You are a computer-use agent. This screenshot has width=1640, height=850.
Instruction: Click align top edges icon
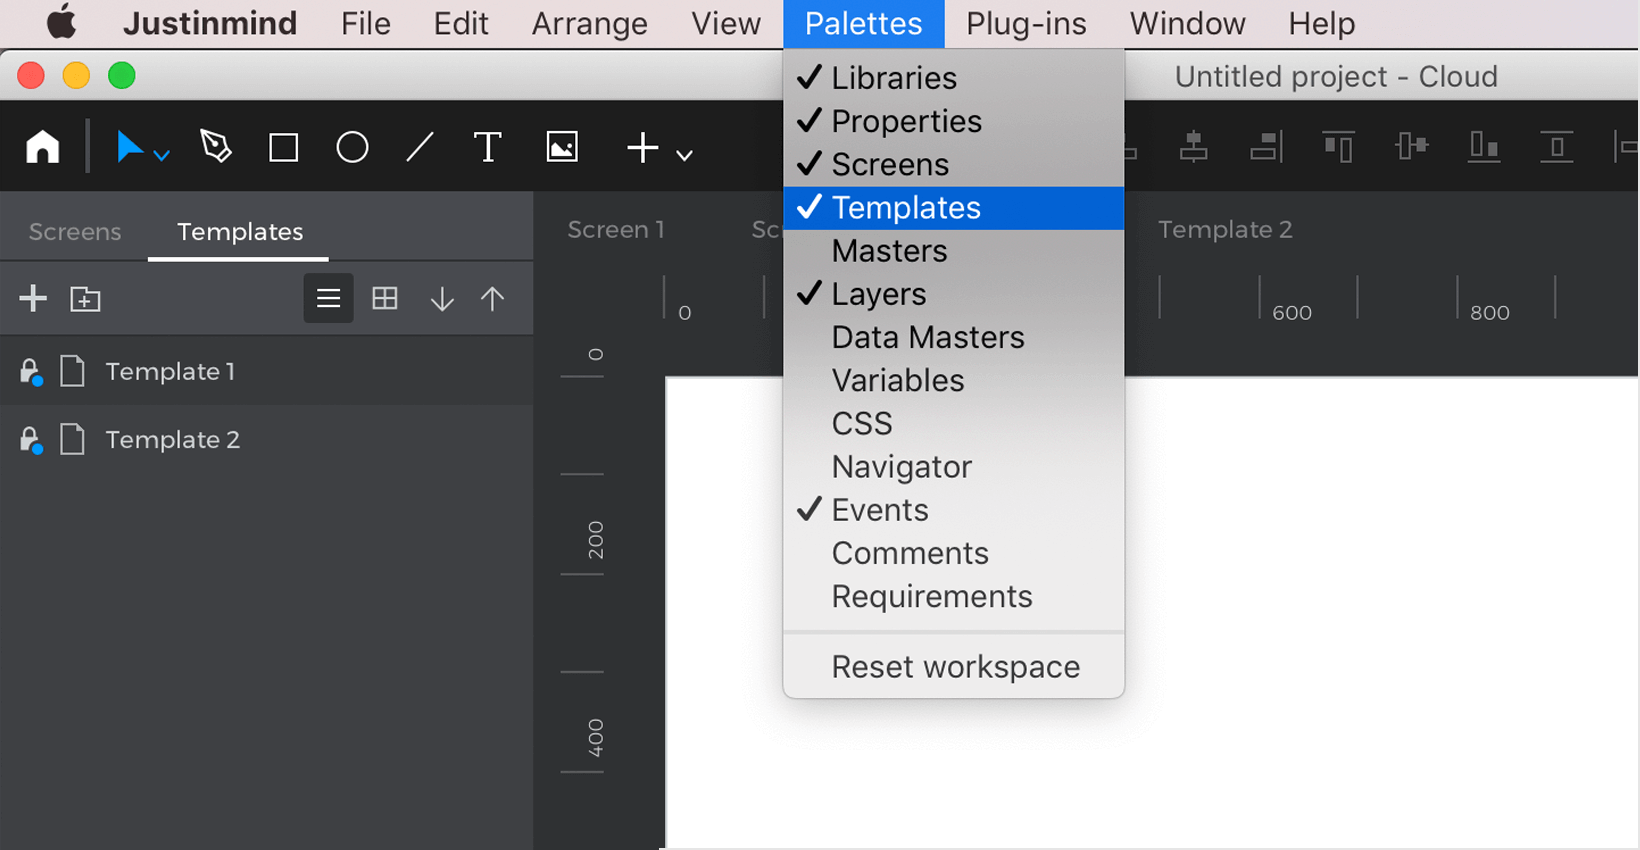(1338, 147)
